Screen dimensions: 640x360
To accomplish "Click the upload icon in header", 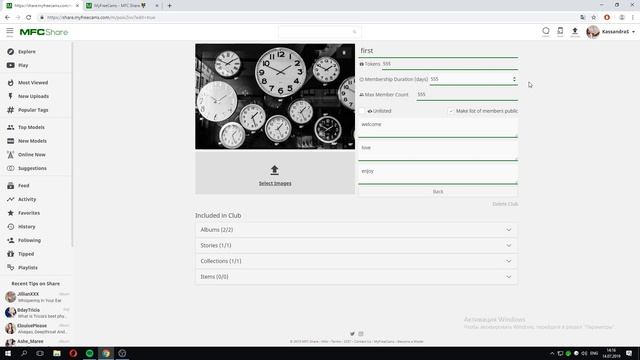I will [575, 31].
